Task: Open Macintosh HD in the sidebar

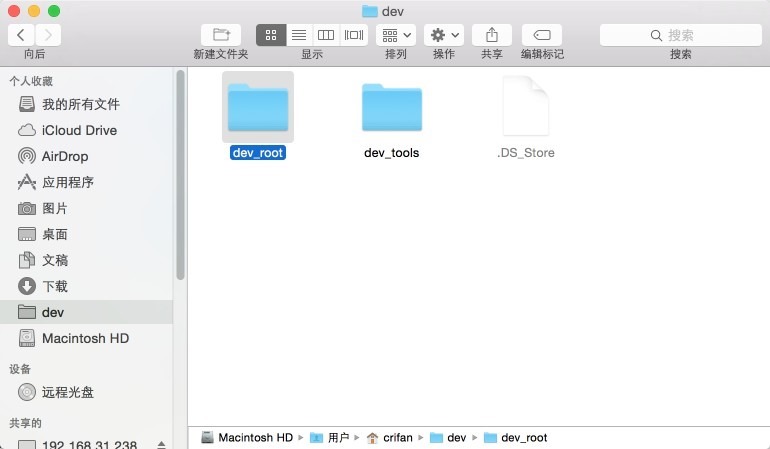Action: [86, 338]
